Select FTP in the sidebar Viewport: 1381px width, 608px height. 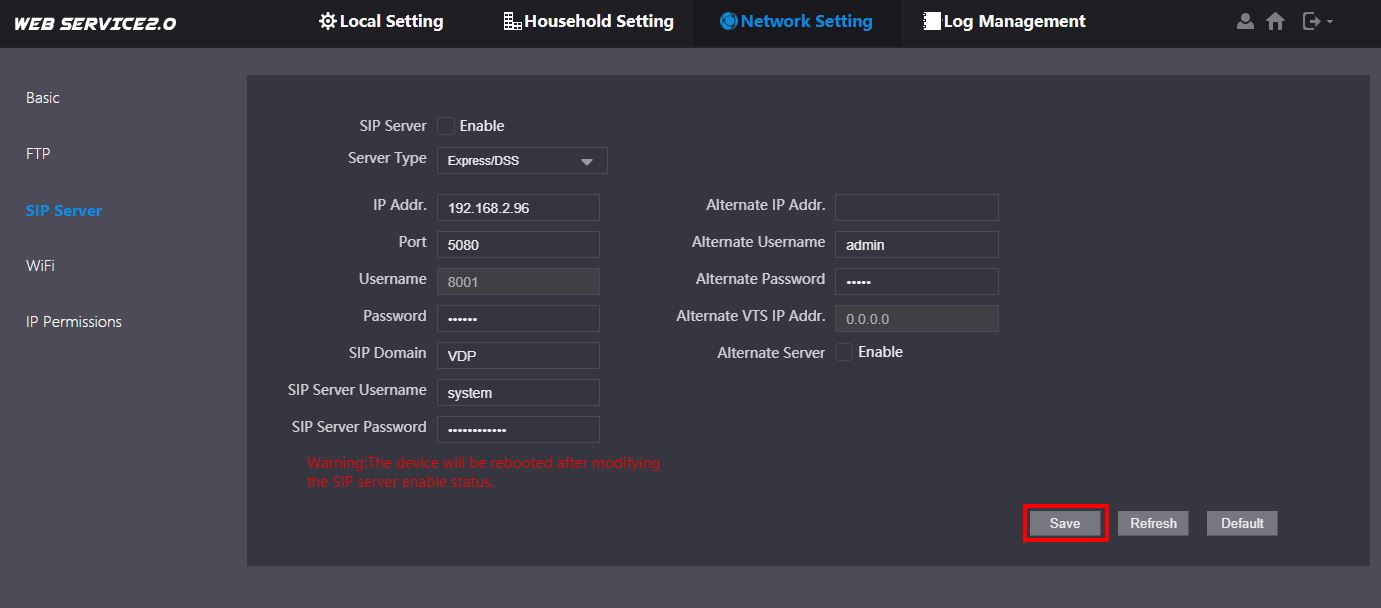tap(38, 154)
